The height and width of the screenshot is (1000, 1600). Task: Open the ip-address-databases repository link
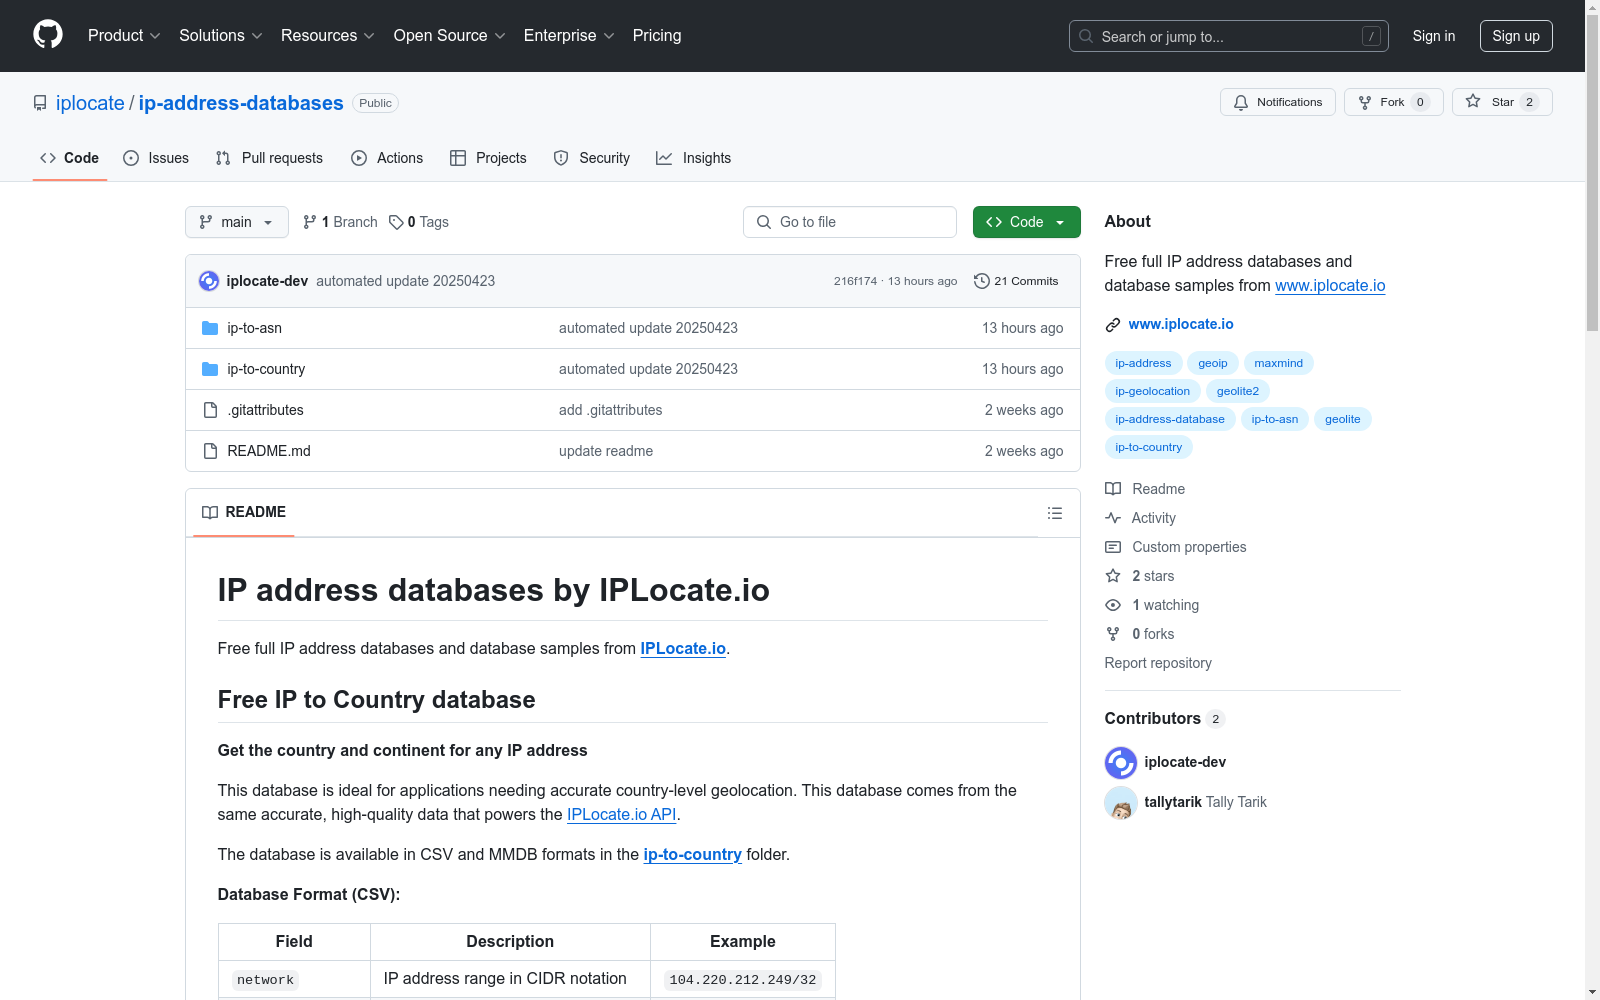click(x=241, y=103)
